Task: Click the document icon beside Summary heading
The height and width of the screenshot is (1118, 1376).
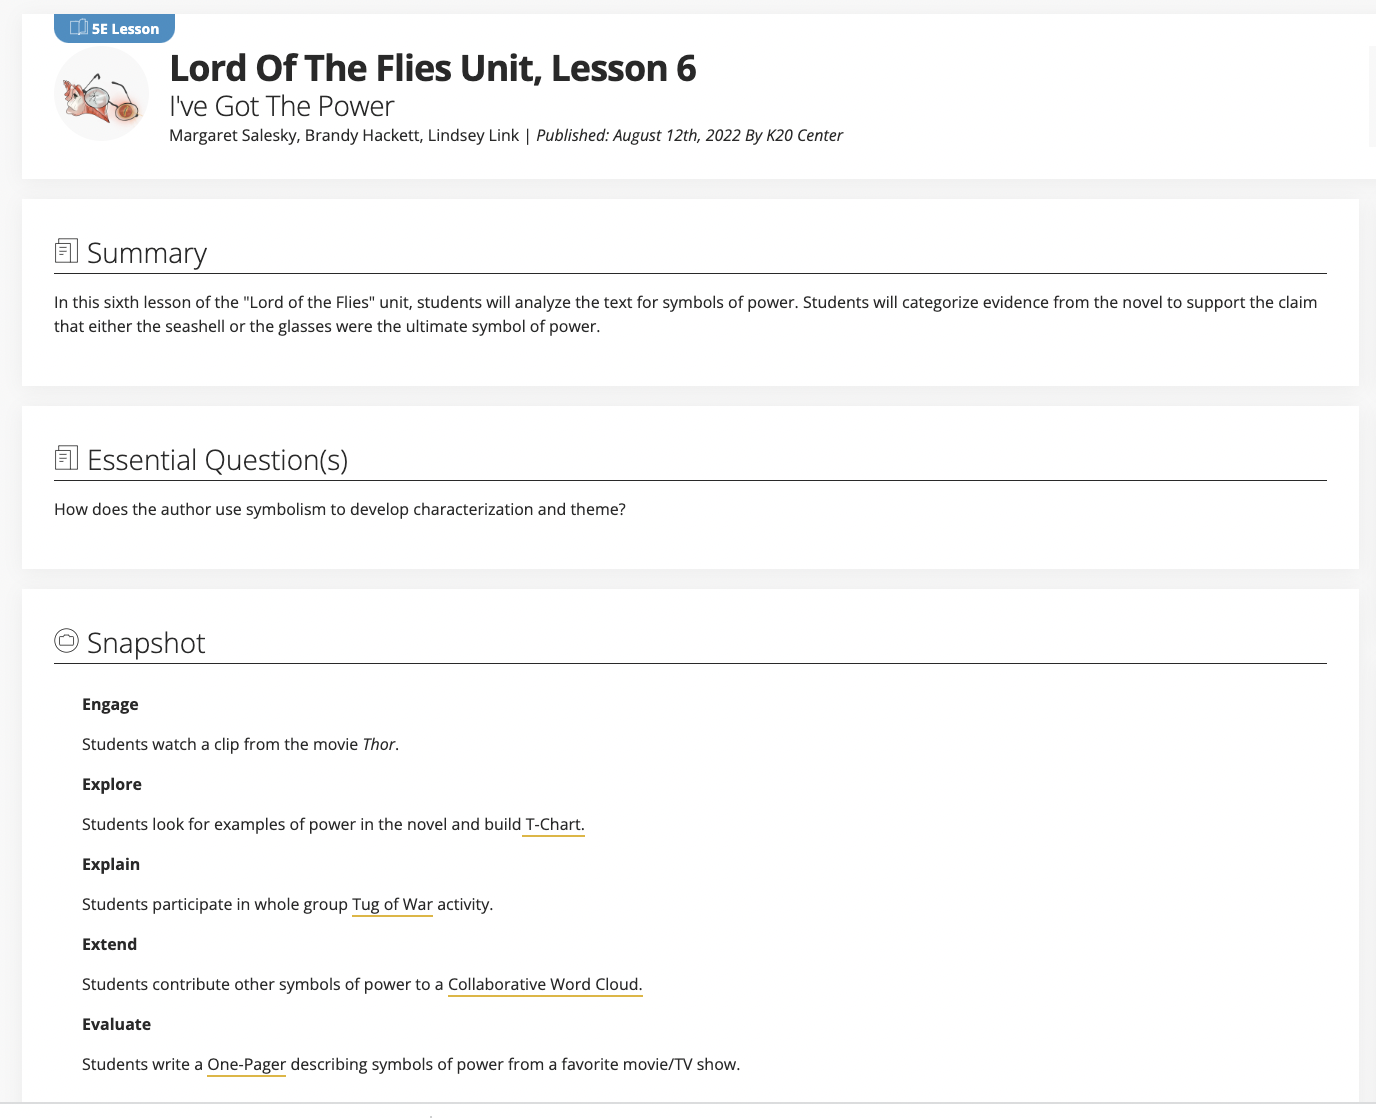Action: 65,250
